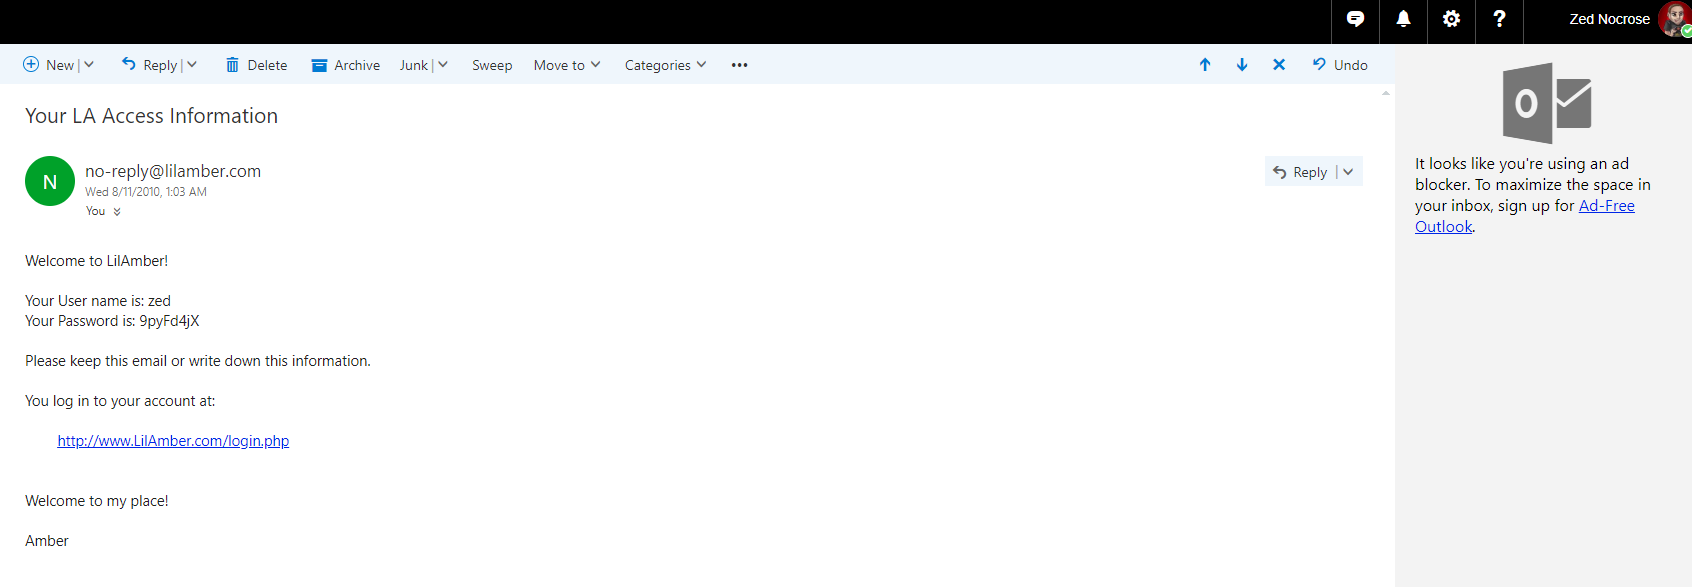This screenshot has width=1692, height=587.
Task: Click the Your User name is: zed line
Action: click(x=98, y=301)
